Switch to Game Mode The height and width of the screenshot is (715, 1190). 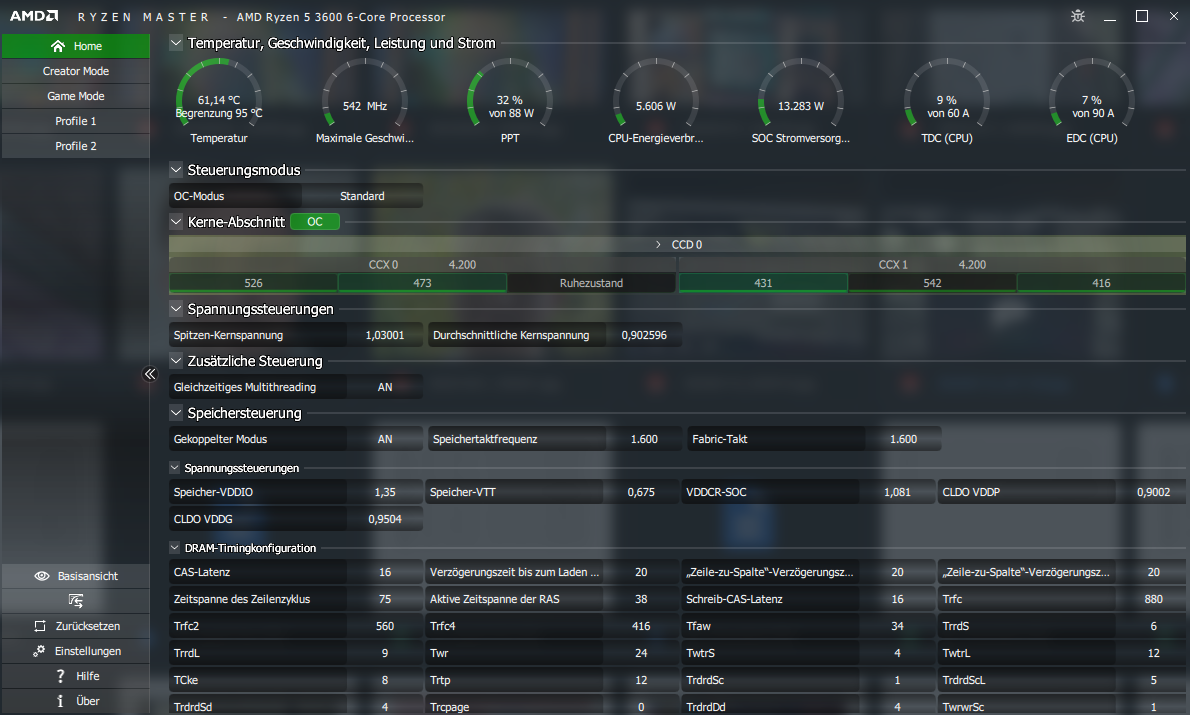pyautogui.click(x=76, y=96)
